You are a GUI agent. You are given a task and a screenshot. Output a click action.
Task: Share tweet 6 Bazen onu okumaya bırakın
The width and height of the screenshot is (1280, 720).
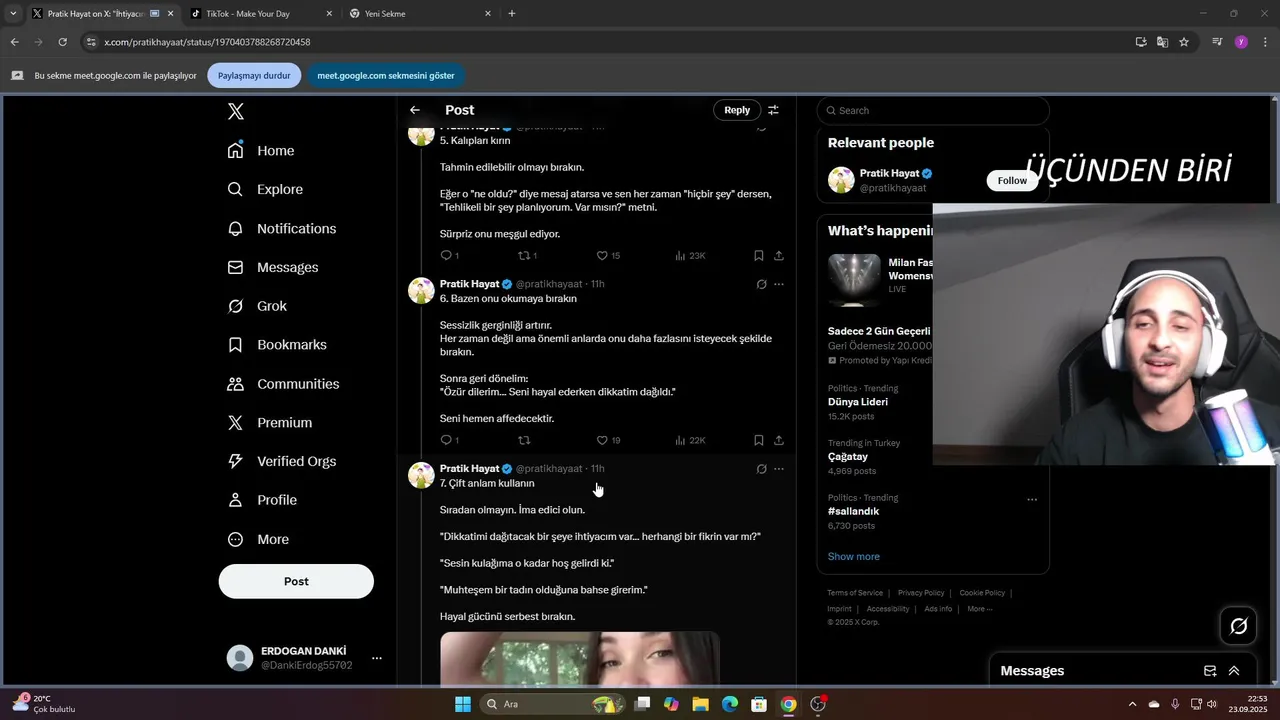pos(779,440)
